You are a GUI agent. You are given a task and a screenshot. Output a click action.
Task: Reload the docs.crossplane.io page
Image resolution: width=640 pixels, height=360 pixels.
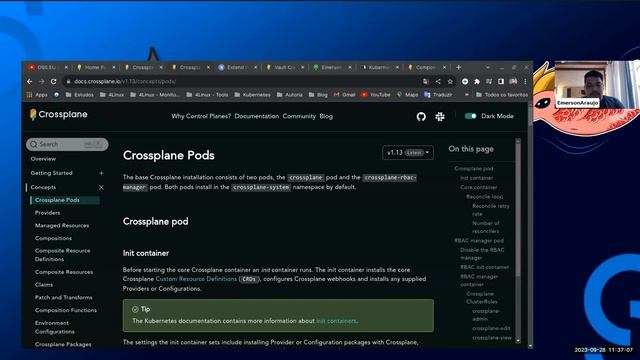click(x=53, y=82)
